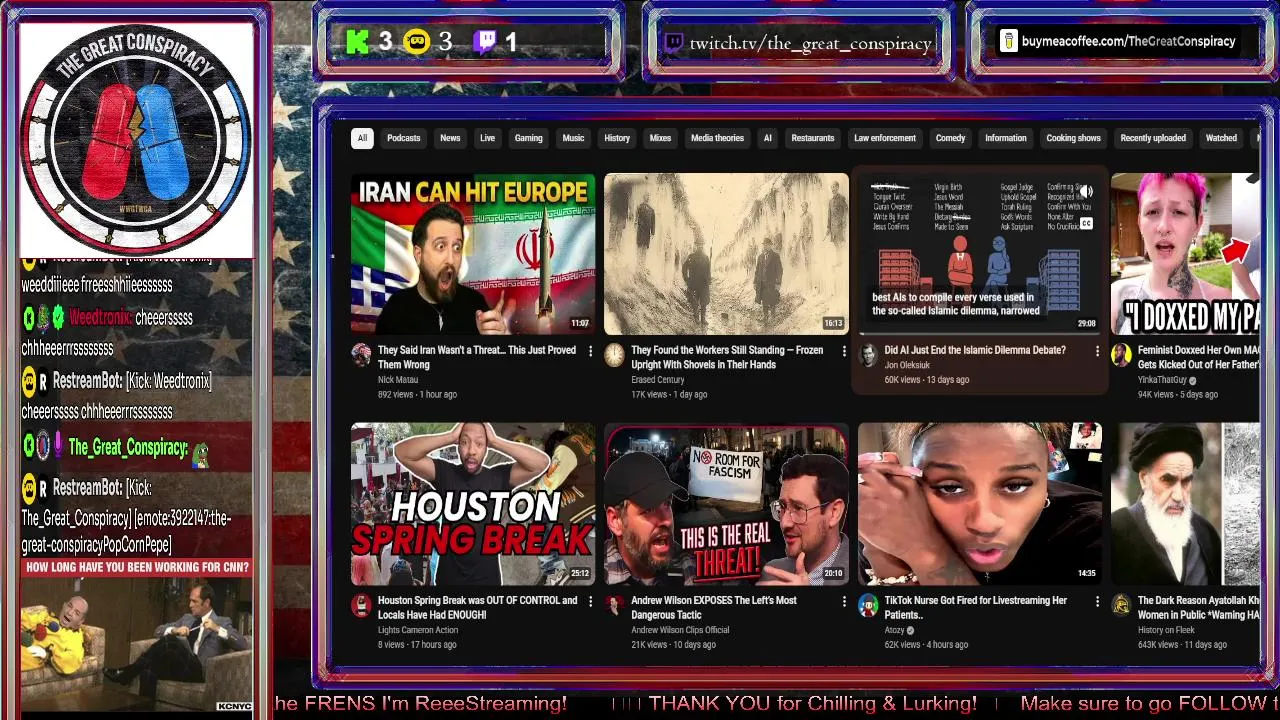
Task: Open the Jon Oleksiuk channel name link
Action: click(x=907, y=366)
